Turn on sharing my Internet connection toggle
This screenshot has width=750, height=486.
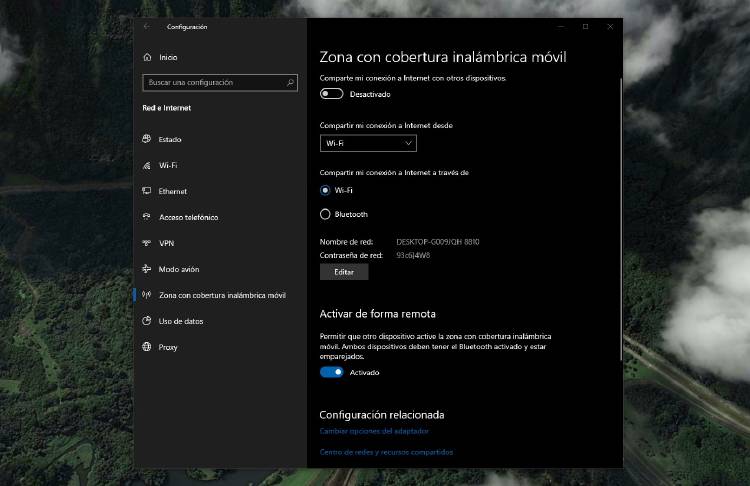pyautogui.click(x=331, y=94)
